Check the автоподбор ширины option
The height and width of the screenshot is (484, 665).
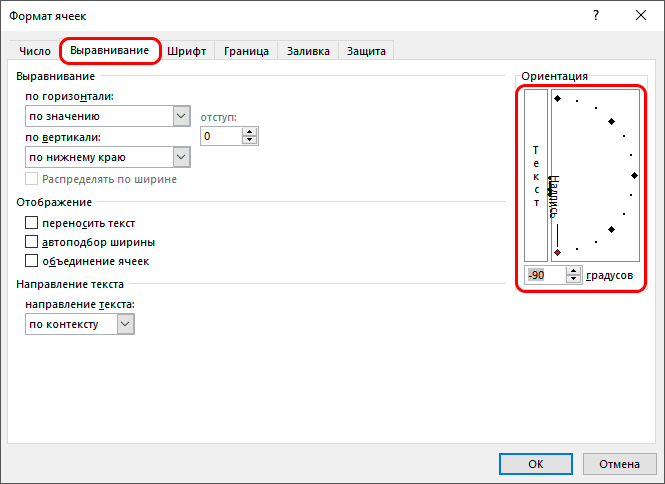(x=31, y=242)
